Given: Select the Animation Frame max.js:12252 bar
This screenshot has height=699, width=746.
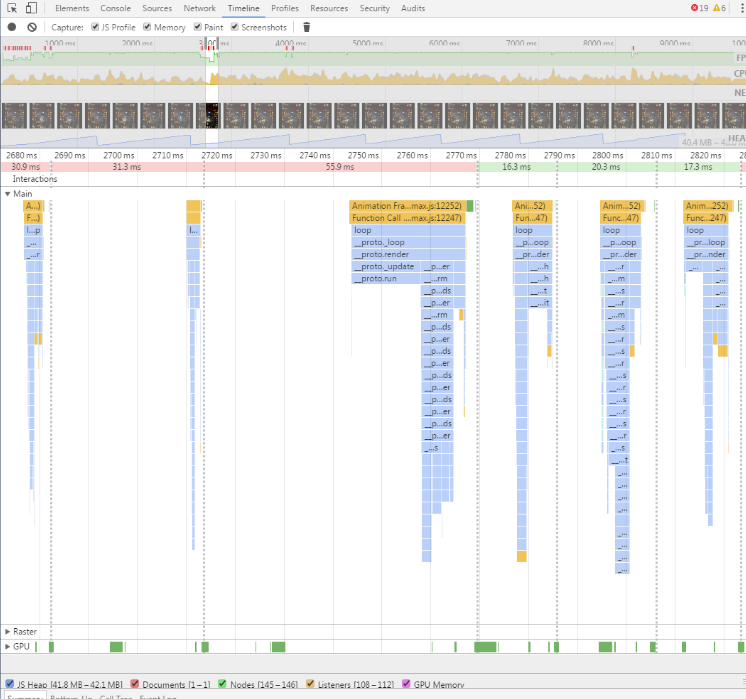Looking at the screenshot, I should tap(407, 206).
